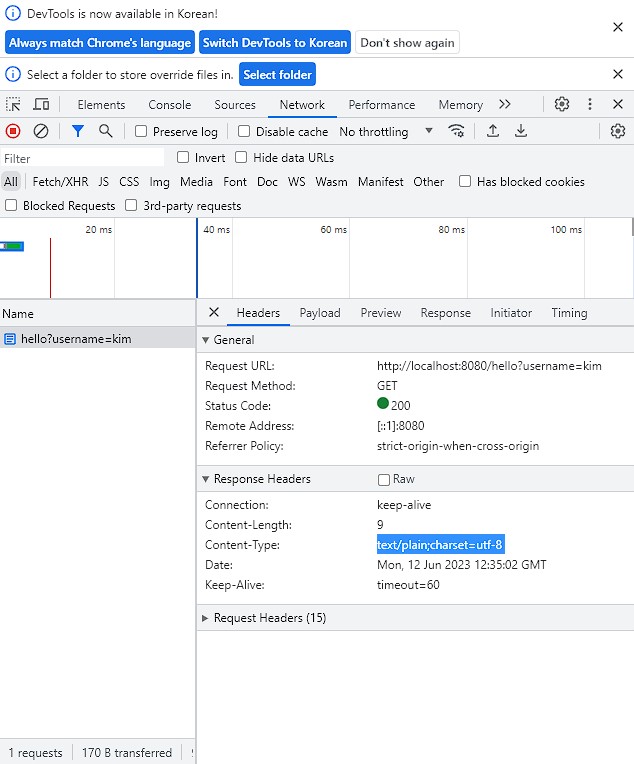Viewport: 634px width, 764px height.
Task: Open network conditions wifi icon
Action: point(456,131)
